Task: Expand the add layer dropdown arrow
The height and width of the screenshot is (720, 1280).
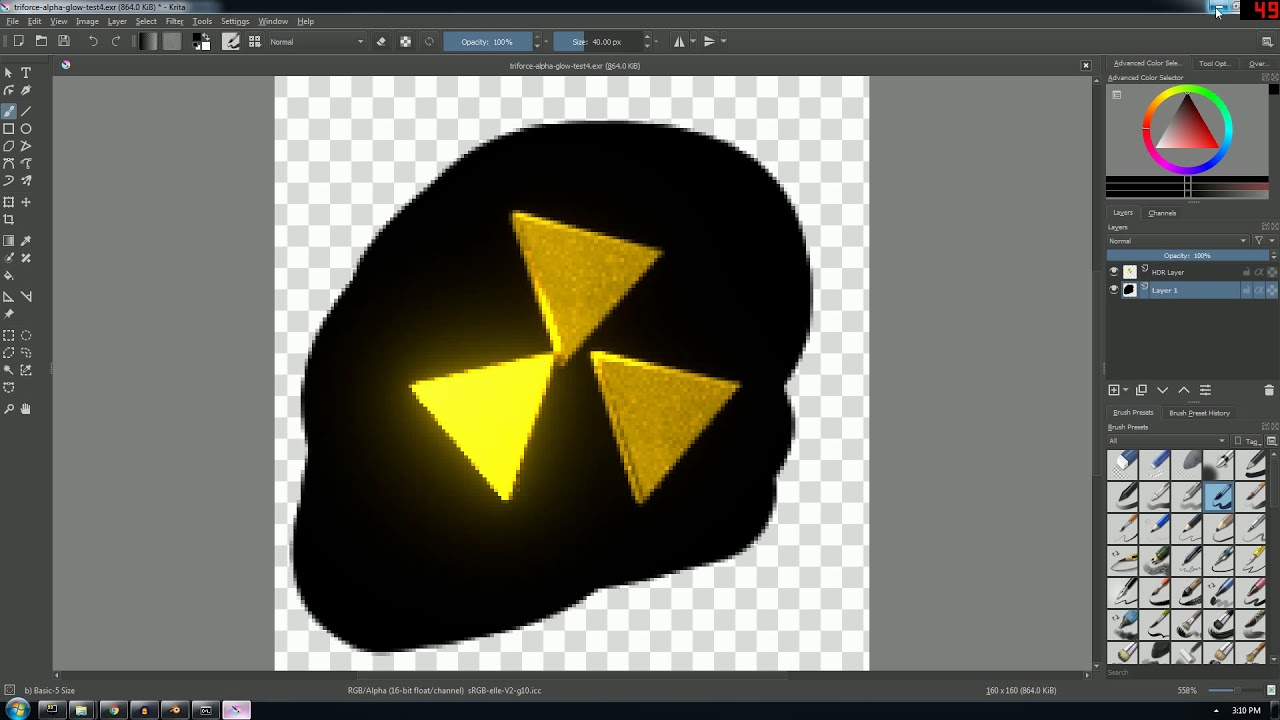Action: coord(1126,390)
